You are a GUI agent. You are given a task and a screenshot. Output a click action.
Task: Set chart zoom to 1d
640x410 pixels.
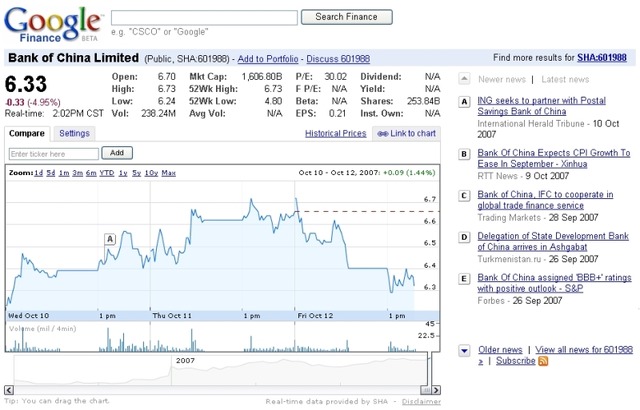pos(38,173)
